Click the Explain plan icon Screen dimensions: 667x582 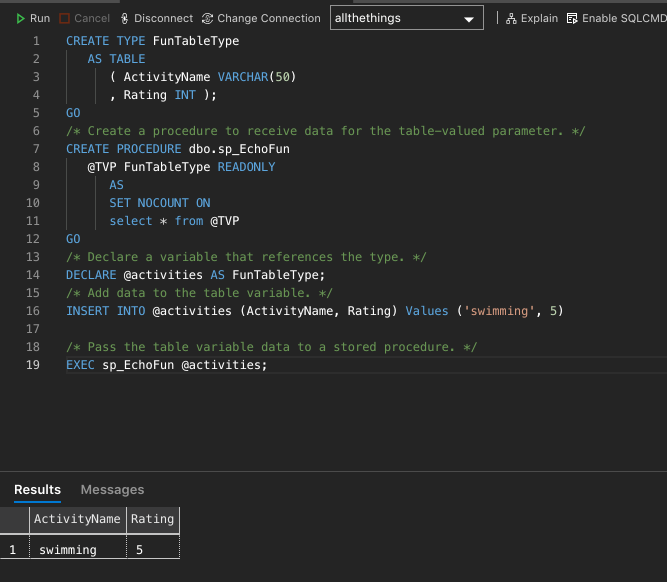point(511,18)
